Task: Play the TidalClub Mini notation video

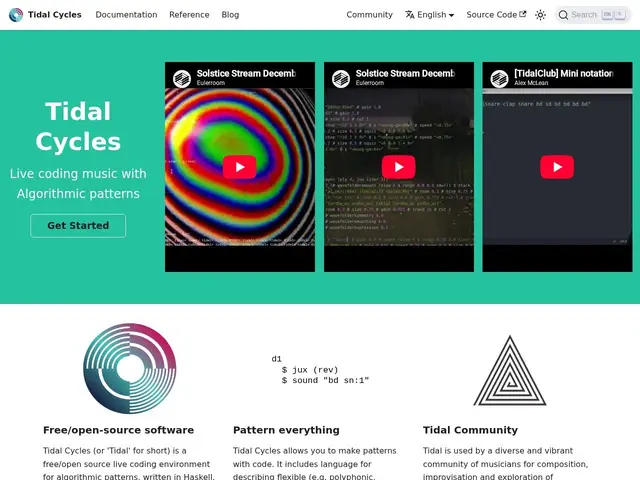Action: point(557,167)
